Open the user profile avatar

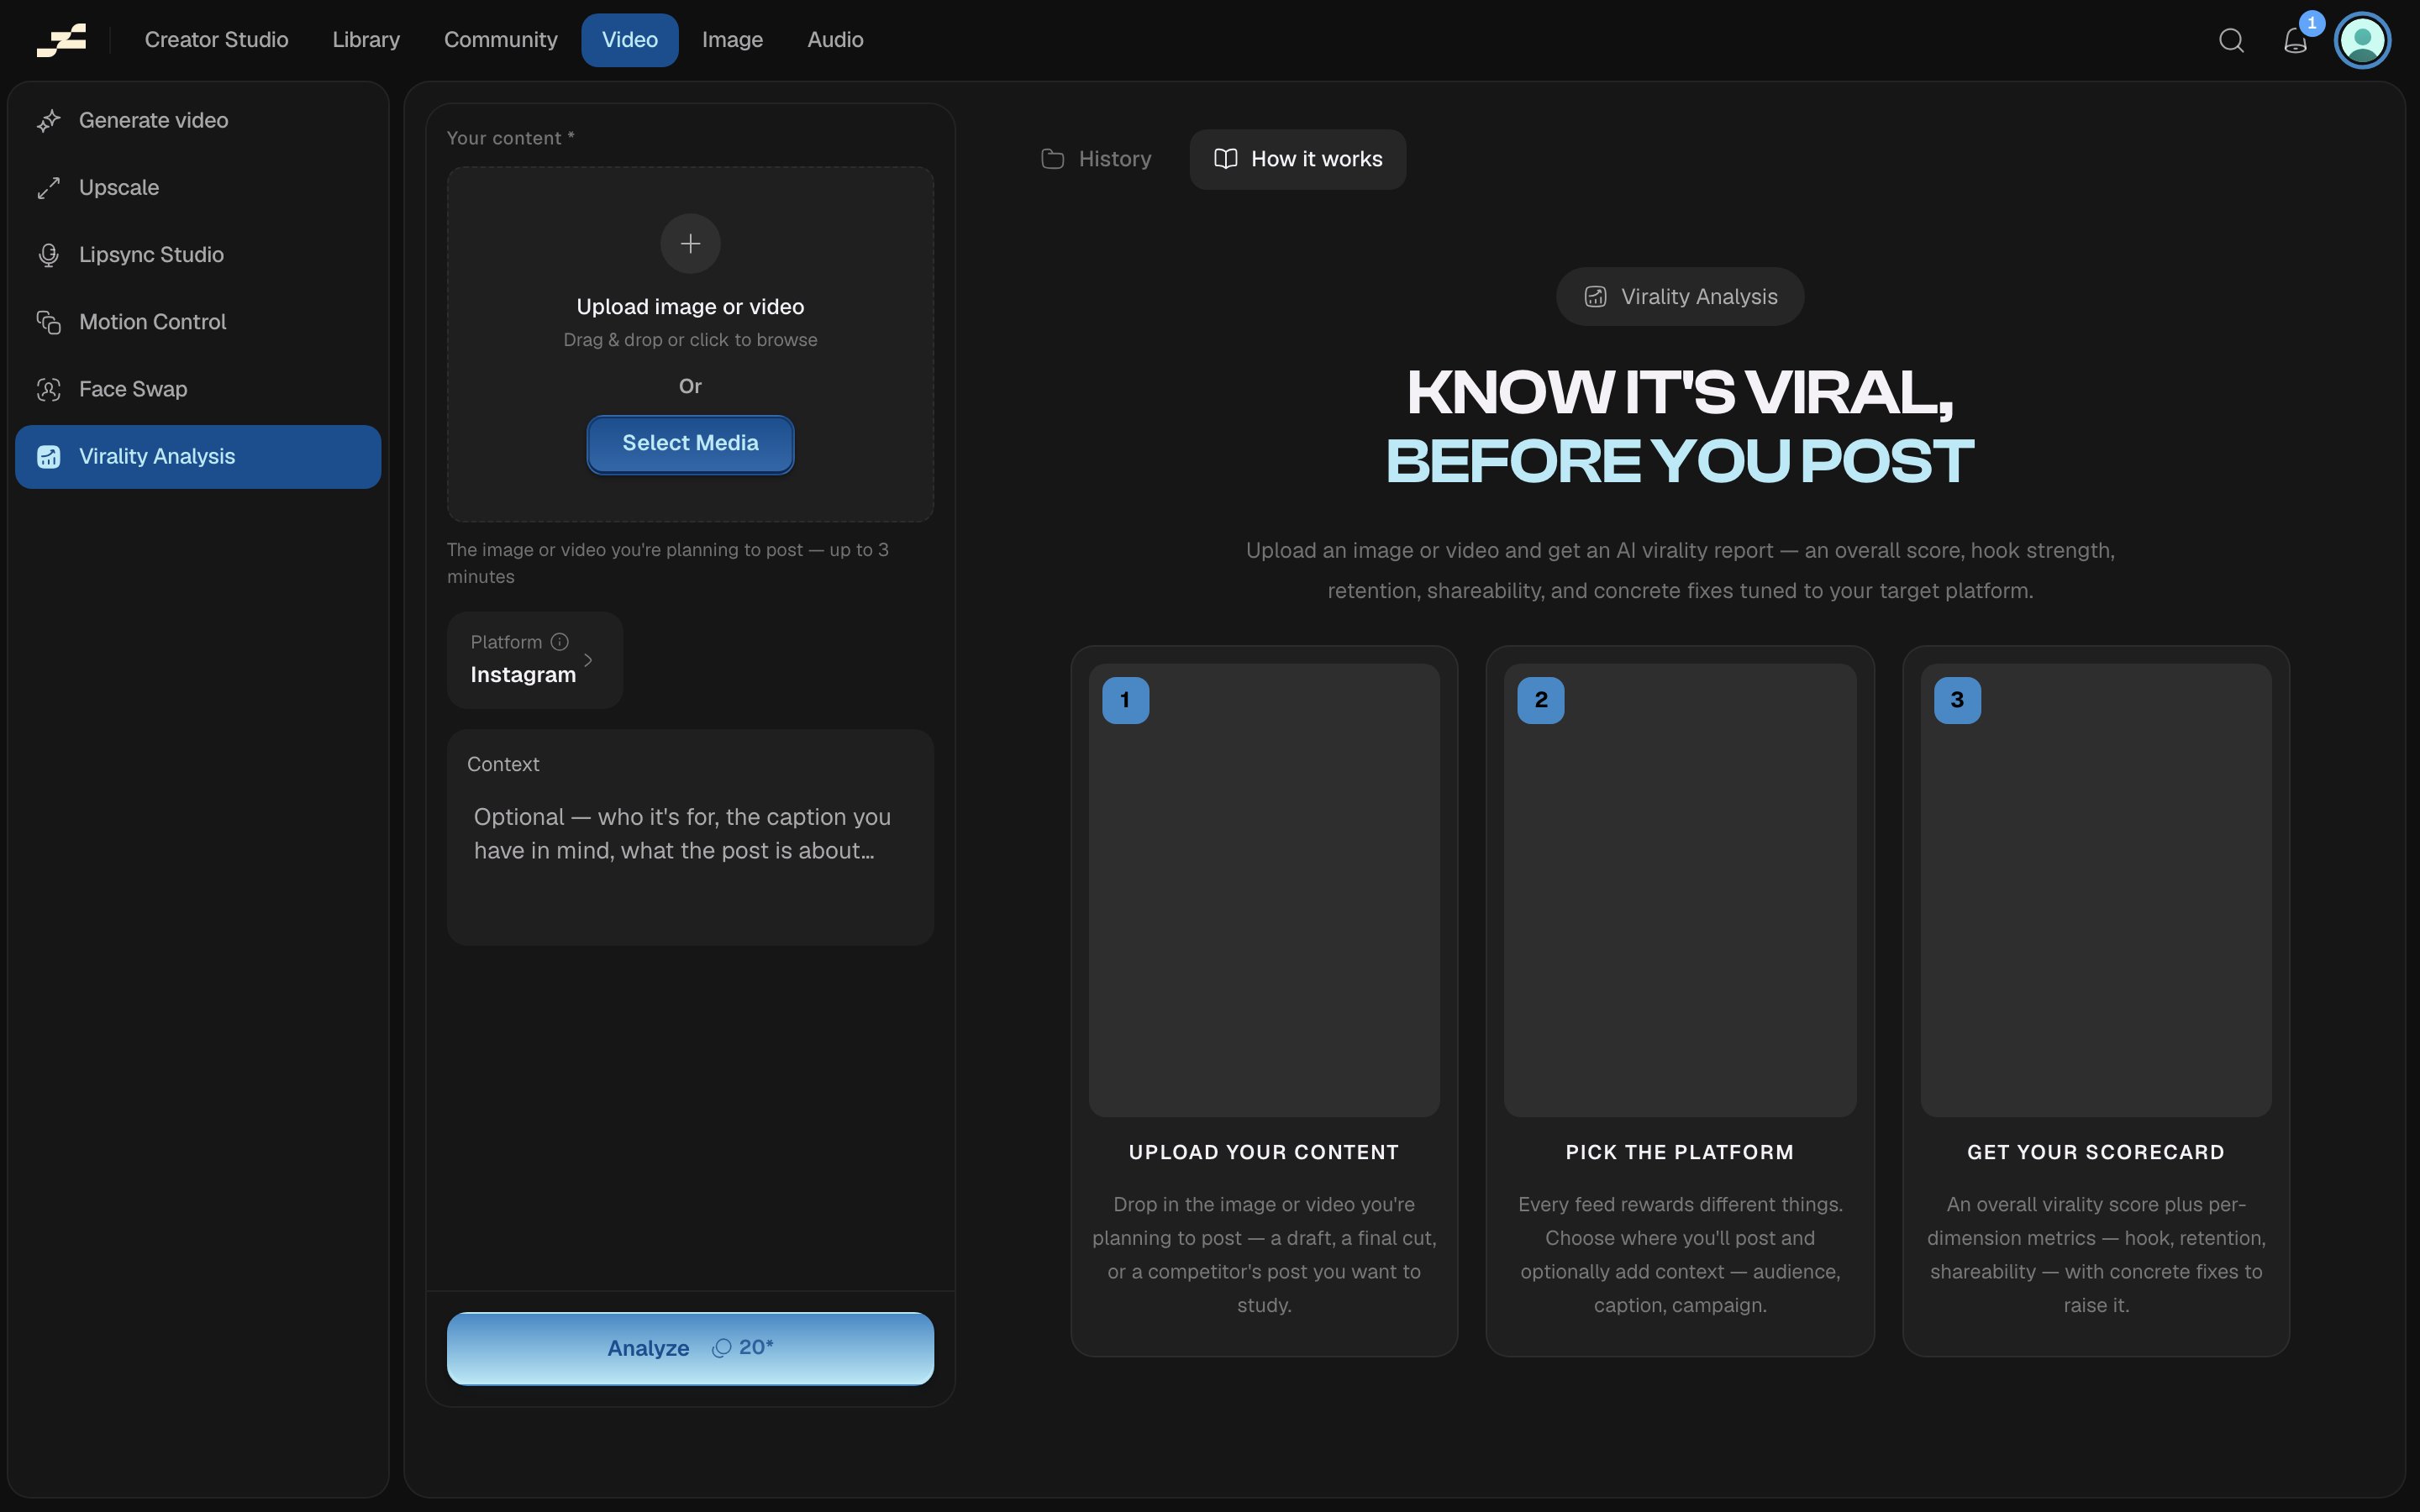(x=2363, y=40)
